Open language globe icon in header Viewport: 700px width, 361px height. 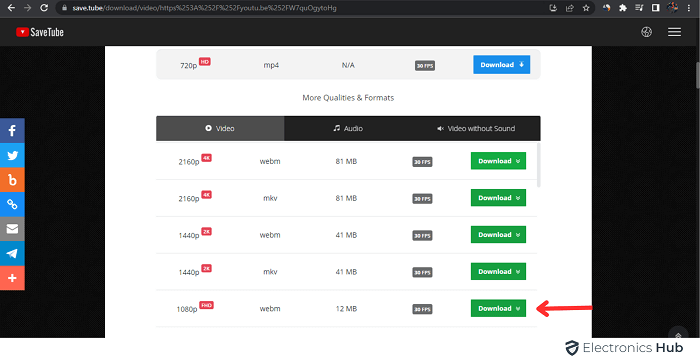point(646,32)
